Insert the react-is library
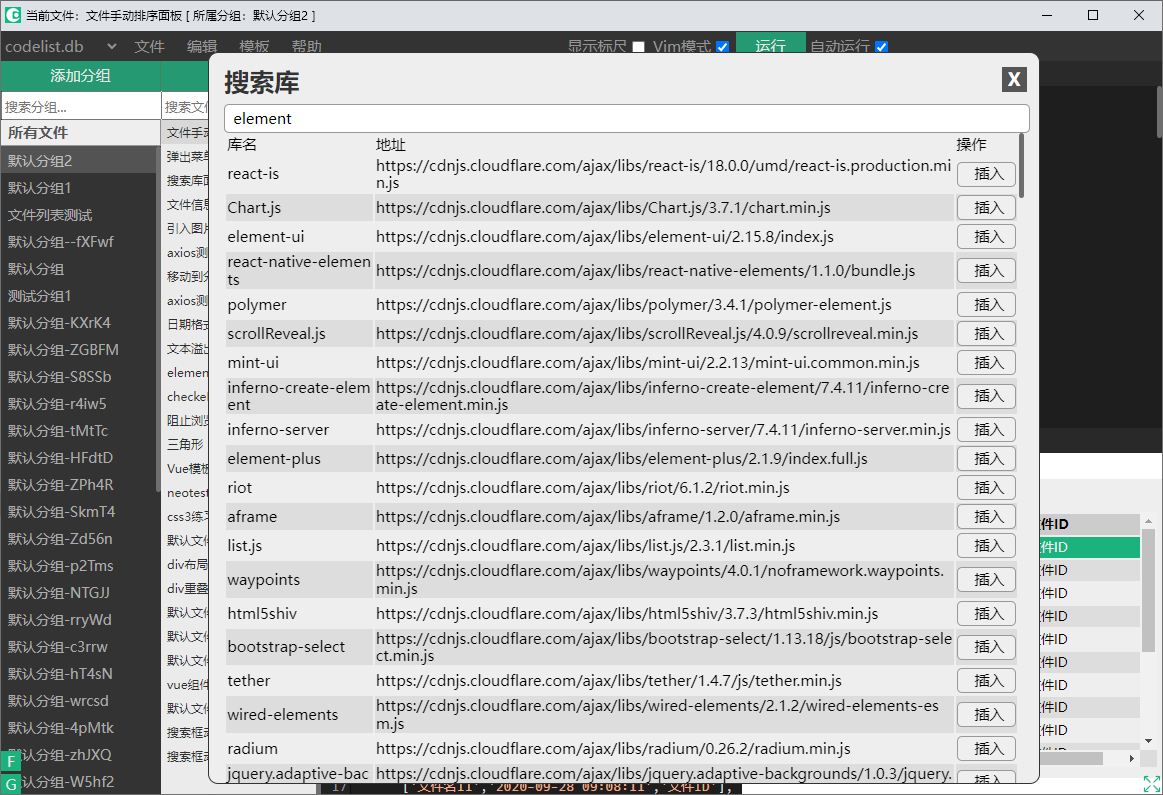The width and height of the screenshot is (1163, 795). coord(986,174)
